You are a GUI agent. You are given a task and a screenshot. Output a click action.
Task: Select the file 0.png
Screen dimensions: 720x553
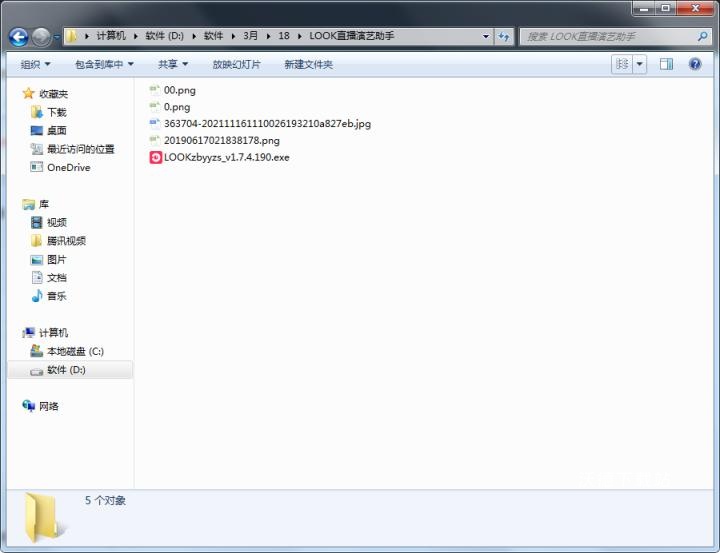pyautogui.click(x=177, y=107)
